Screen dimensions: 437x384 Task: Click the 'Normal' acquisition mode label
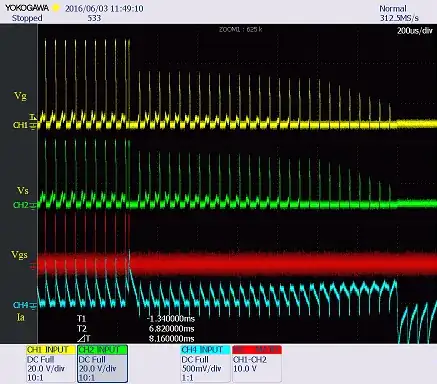[x=393, y=8]
